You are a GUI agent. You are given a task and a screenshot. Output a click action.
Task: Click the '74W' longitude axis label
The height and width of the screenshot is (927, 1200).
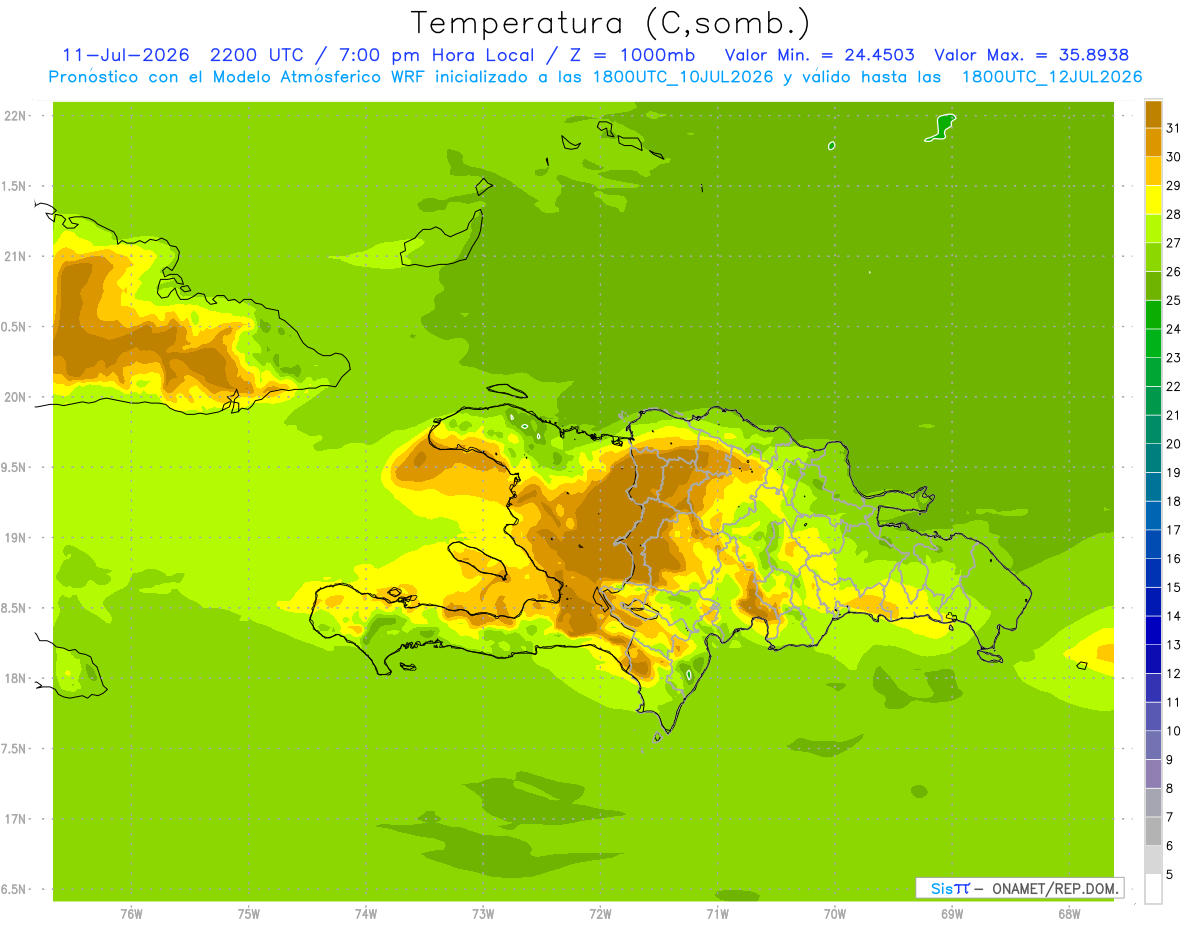366,914
